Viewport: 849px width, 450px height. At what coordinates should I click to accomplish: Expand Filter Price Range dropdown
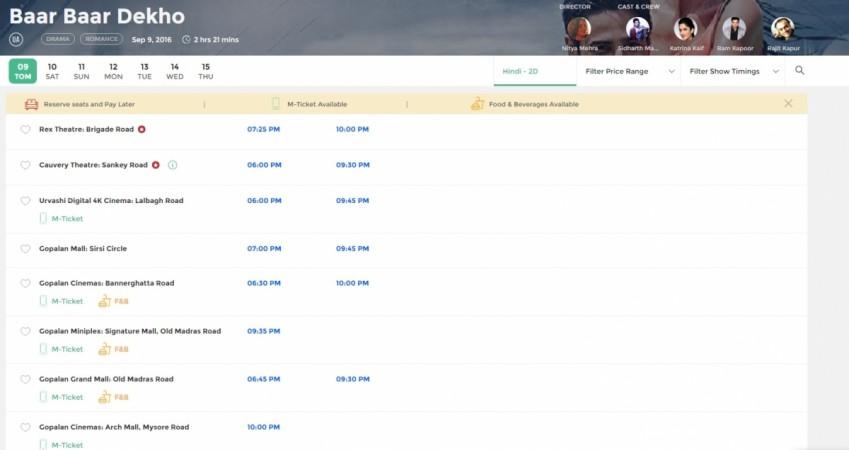[x=627, y=71]
